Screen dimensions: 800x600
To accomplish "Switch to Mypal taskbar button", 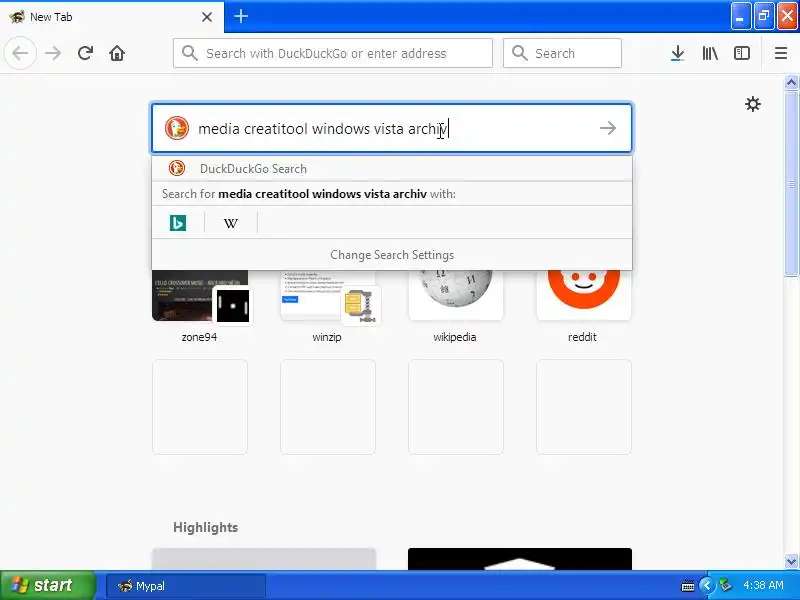I will coord(186,586).
